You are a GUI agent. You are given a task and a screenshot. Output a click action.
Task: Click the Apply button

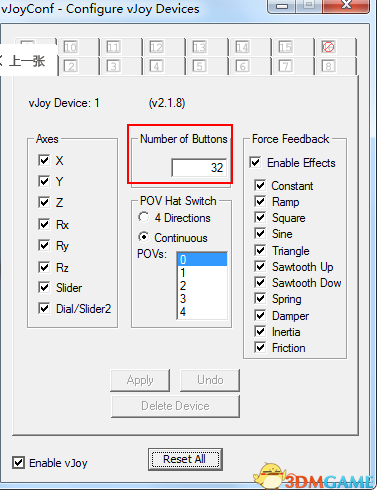140,380
